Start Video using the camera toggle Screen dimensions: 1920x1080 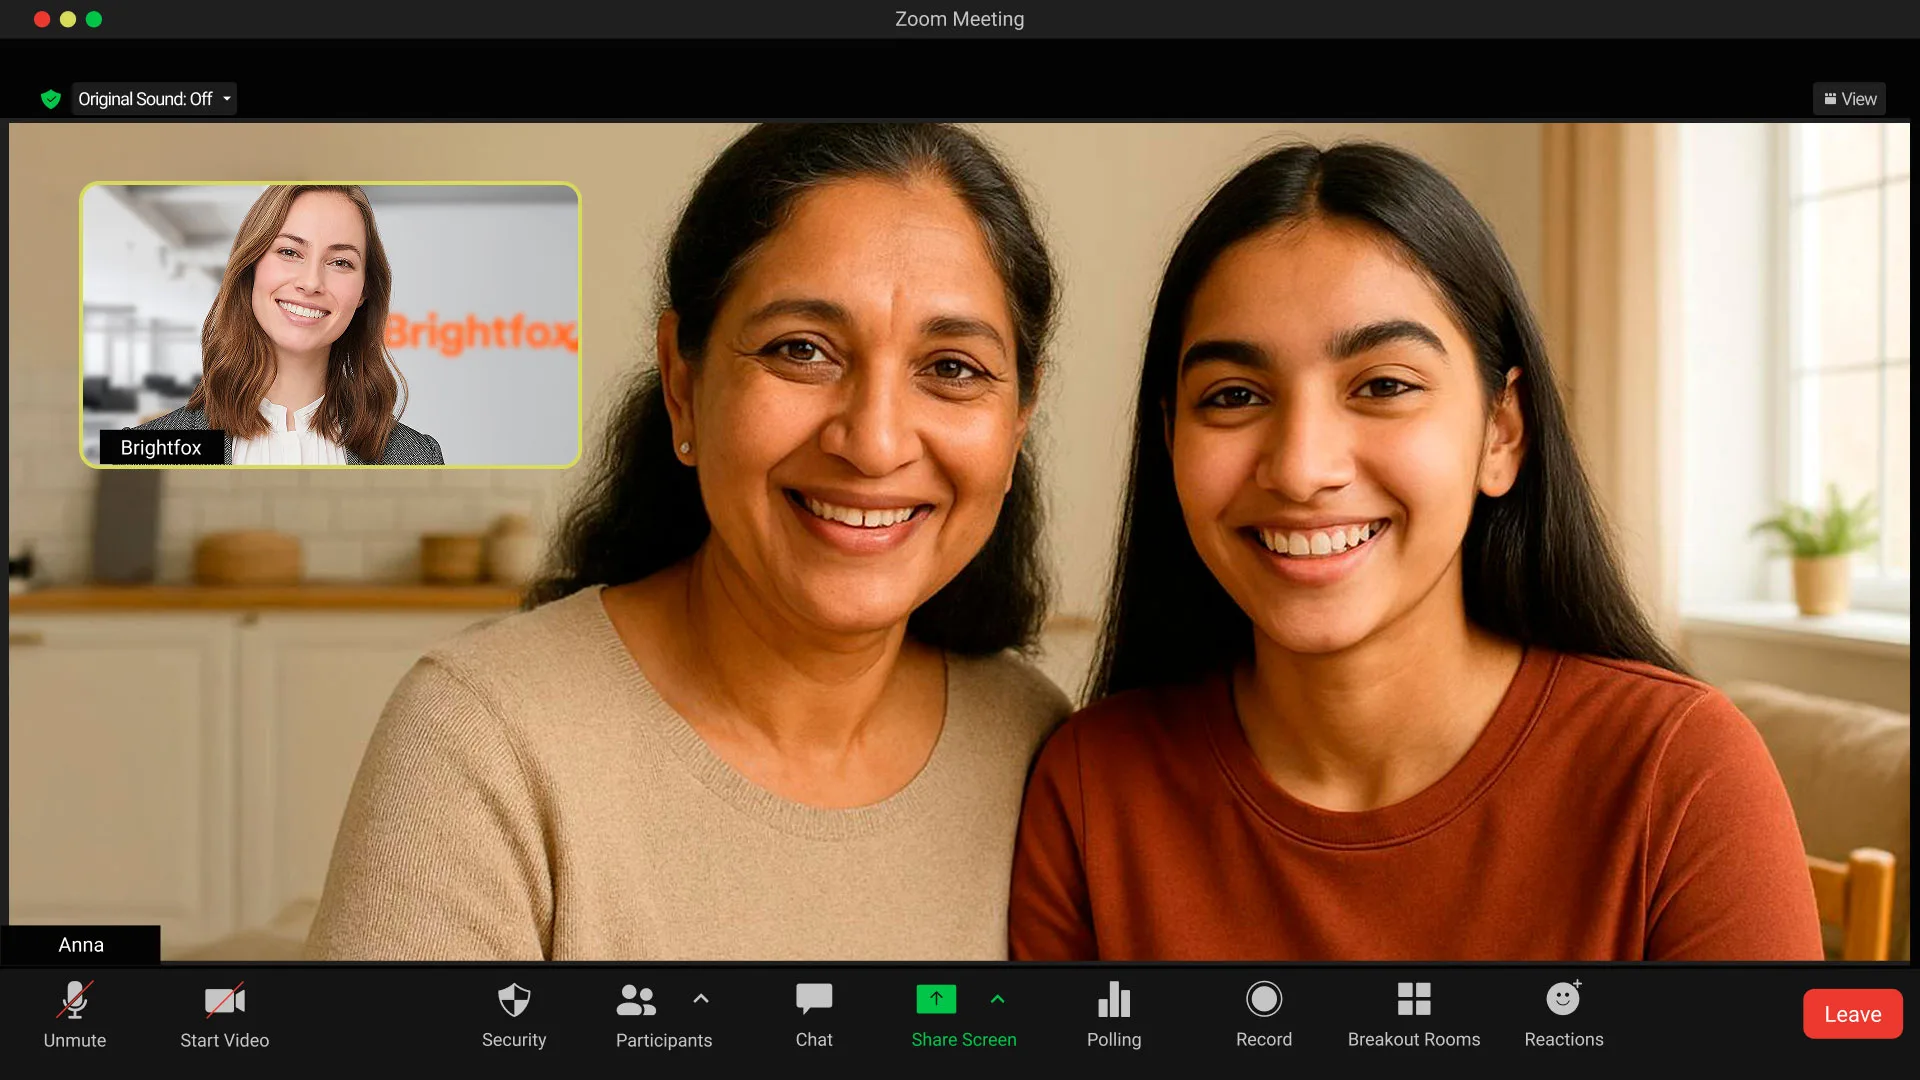pos(225,1000)
